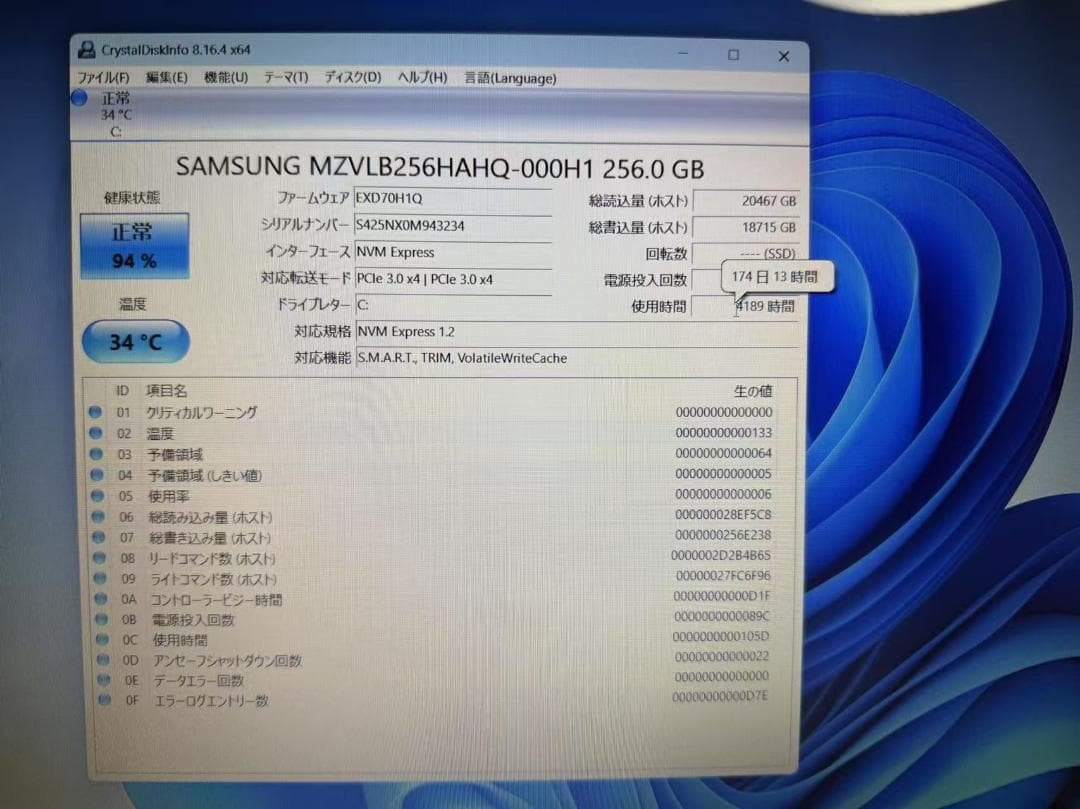The image size is (1080, 809).
Task: Click the indicator beside 使用率 attribute
Action: click(x=100, y=494)
